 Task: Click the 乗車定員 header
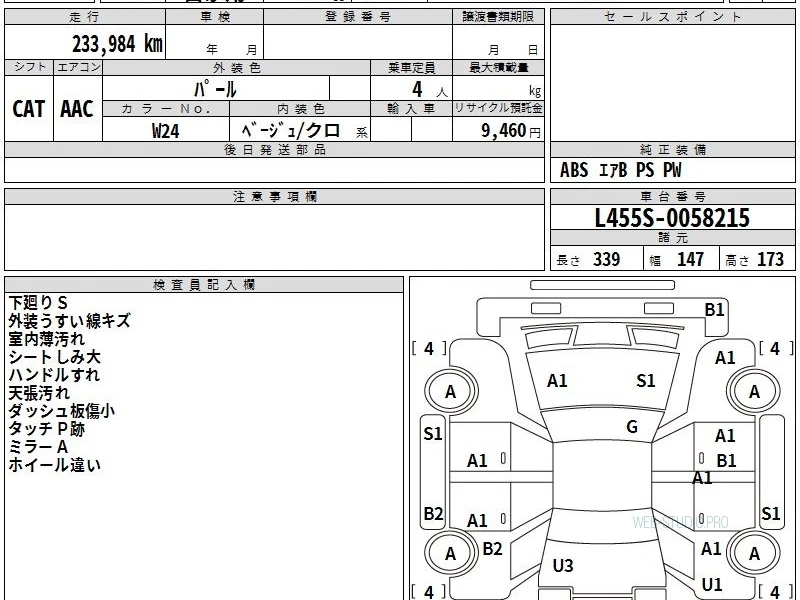(x=411, y=68)
